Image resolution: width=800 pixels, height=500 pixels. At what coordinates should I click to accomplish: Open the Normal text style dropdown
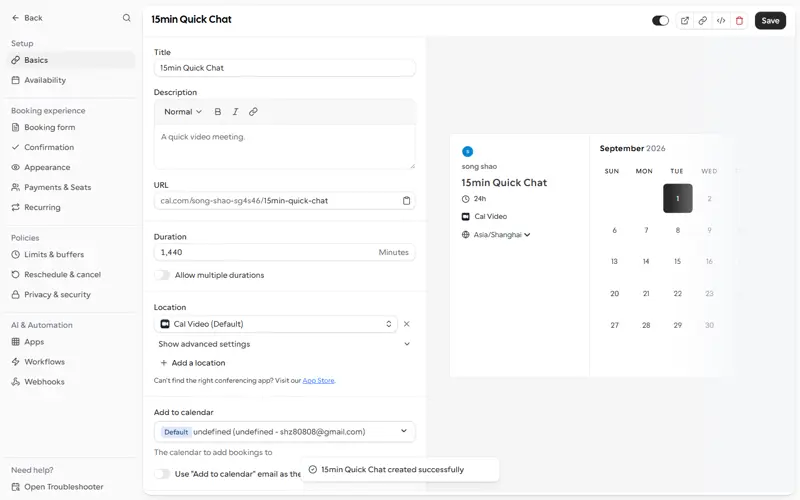(183, 112)
